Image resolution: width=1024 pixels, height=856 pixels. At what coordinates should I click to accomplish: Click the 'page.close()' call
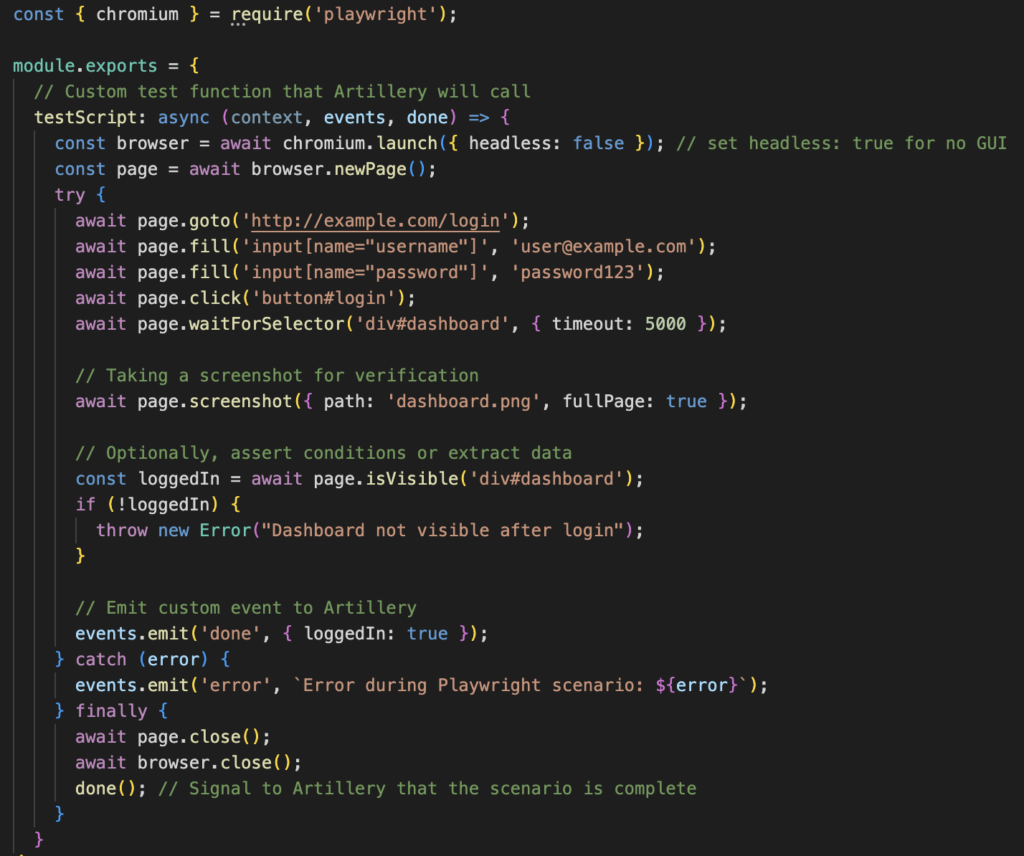[x=199, y=738]
